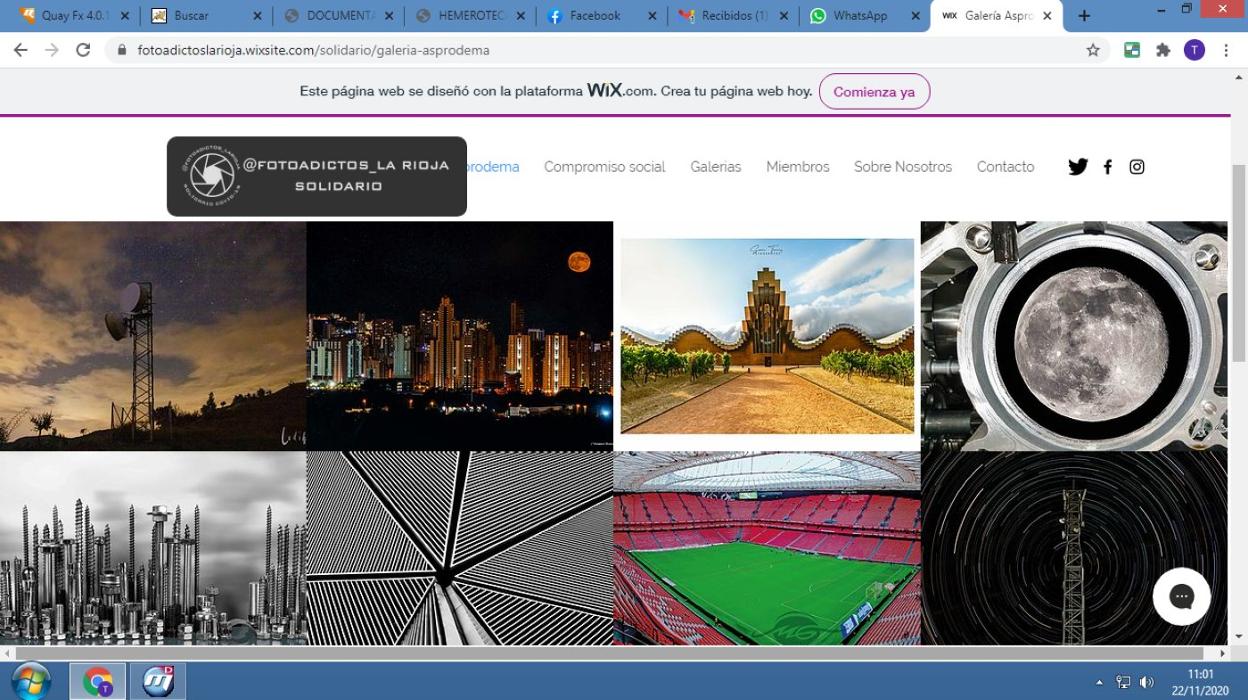Open the Chrome extensions puzzle icon
The image size is (1248, 700).
[x=1163, y=50]
